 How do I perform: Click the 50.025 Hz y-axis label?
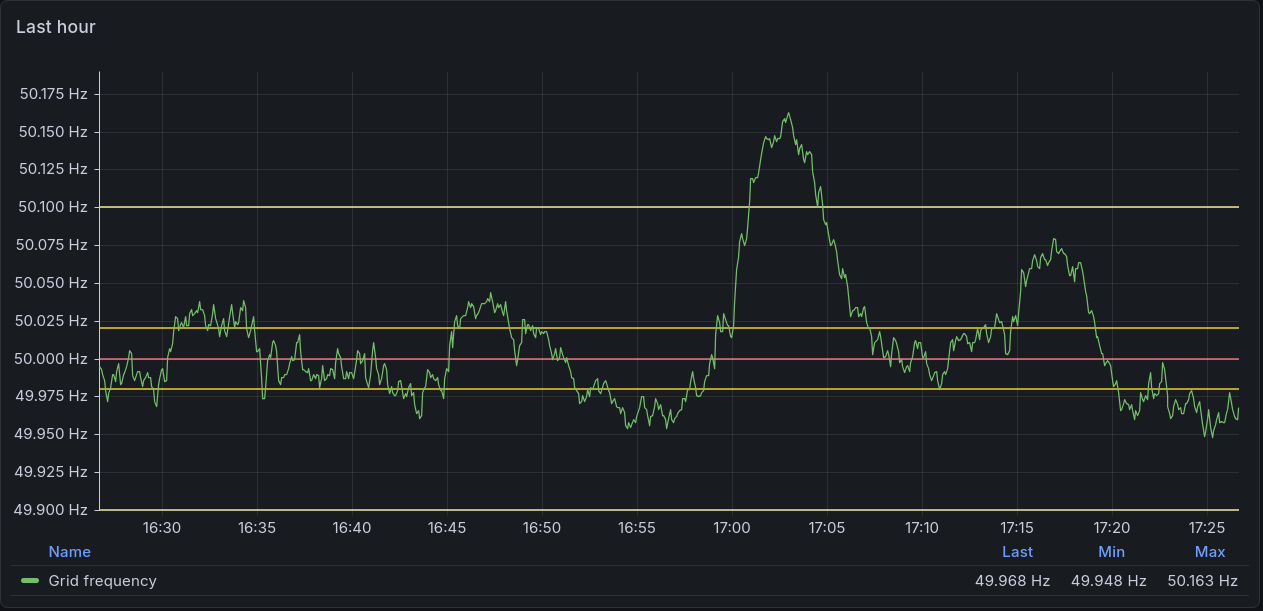[x=53, y=321]
